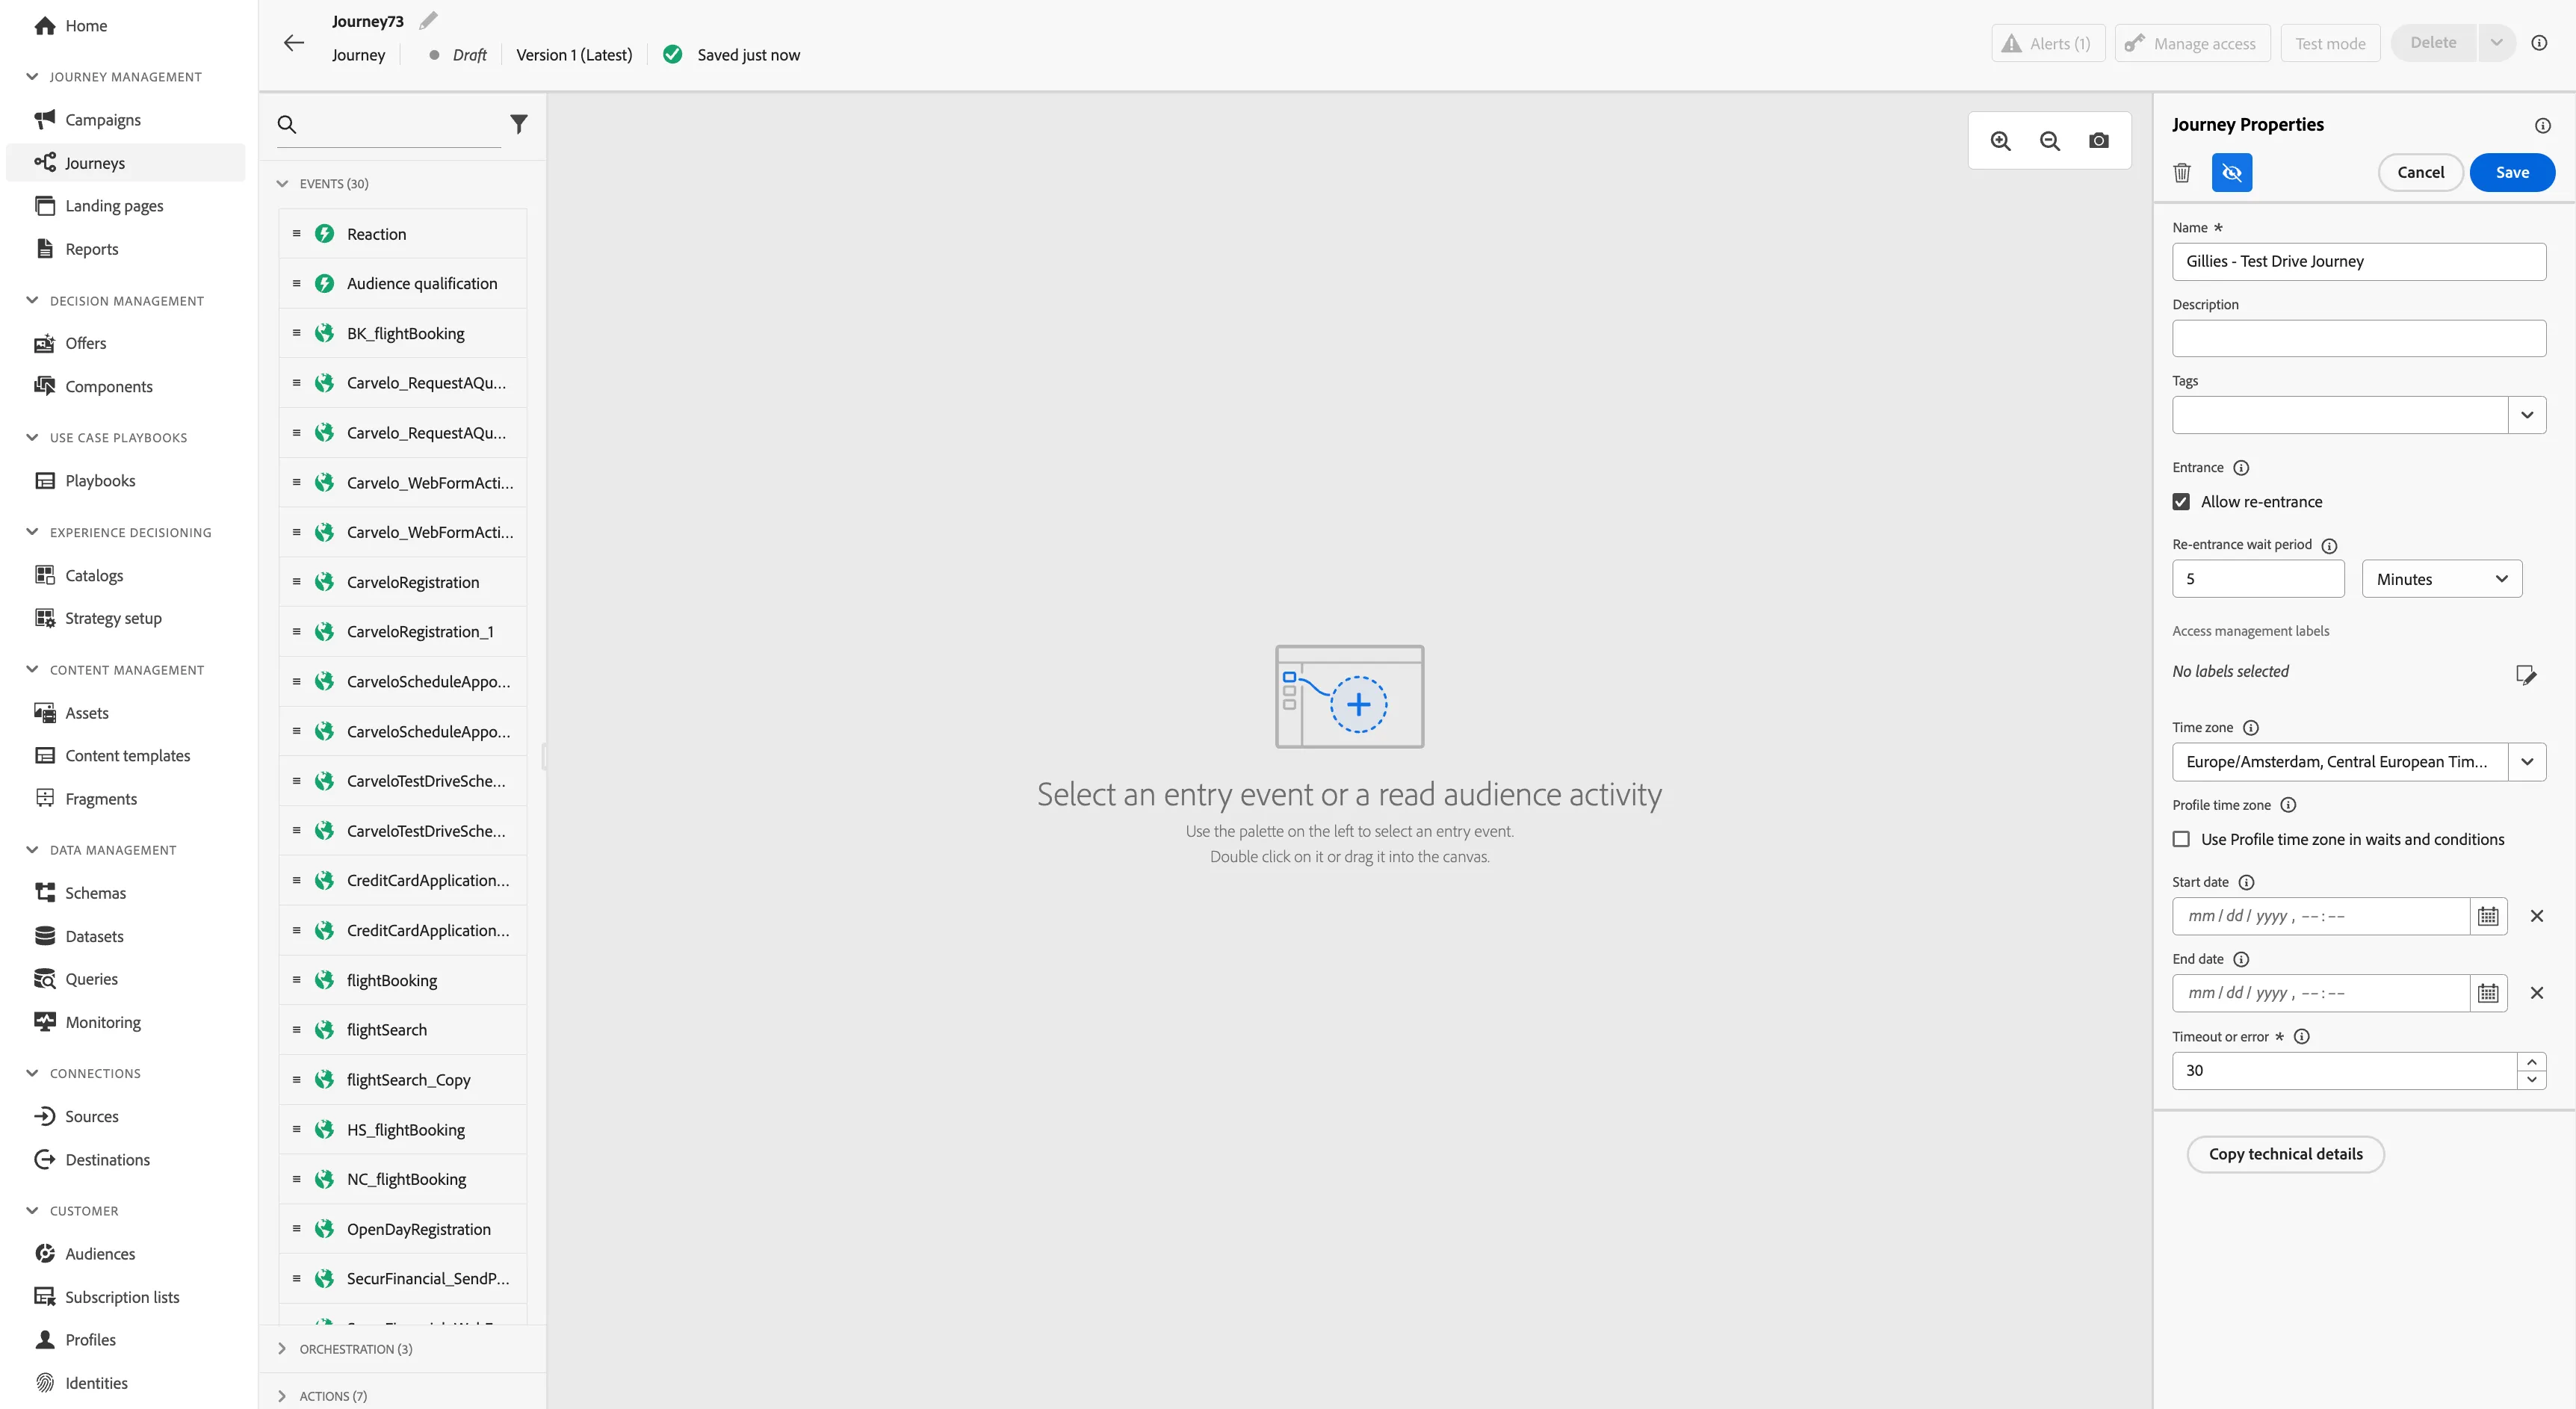This screenshot has height=1409, width=2576.
Task: Collapse the JOURNEY MANAGEMENT nav group
Action: click(32, 77)
